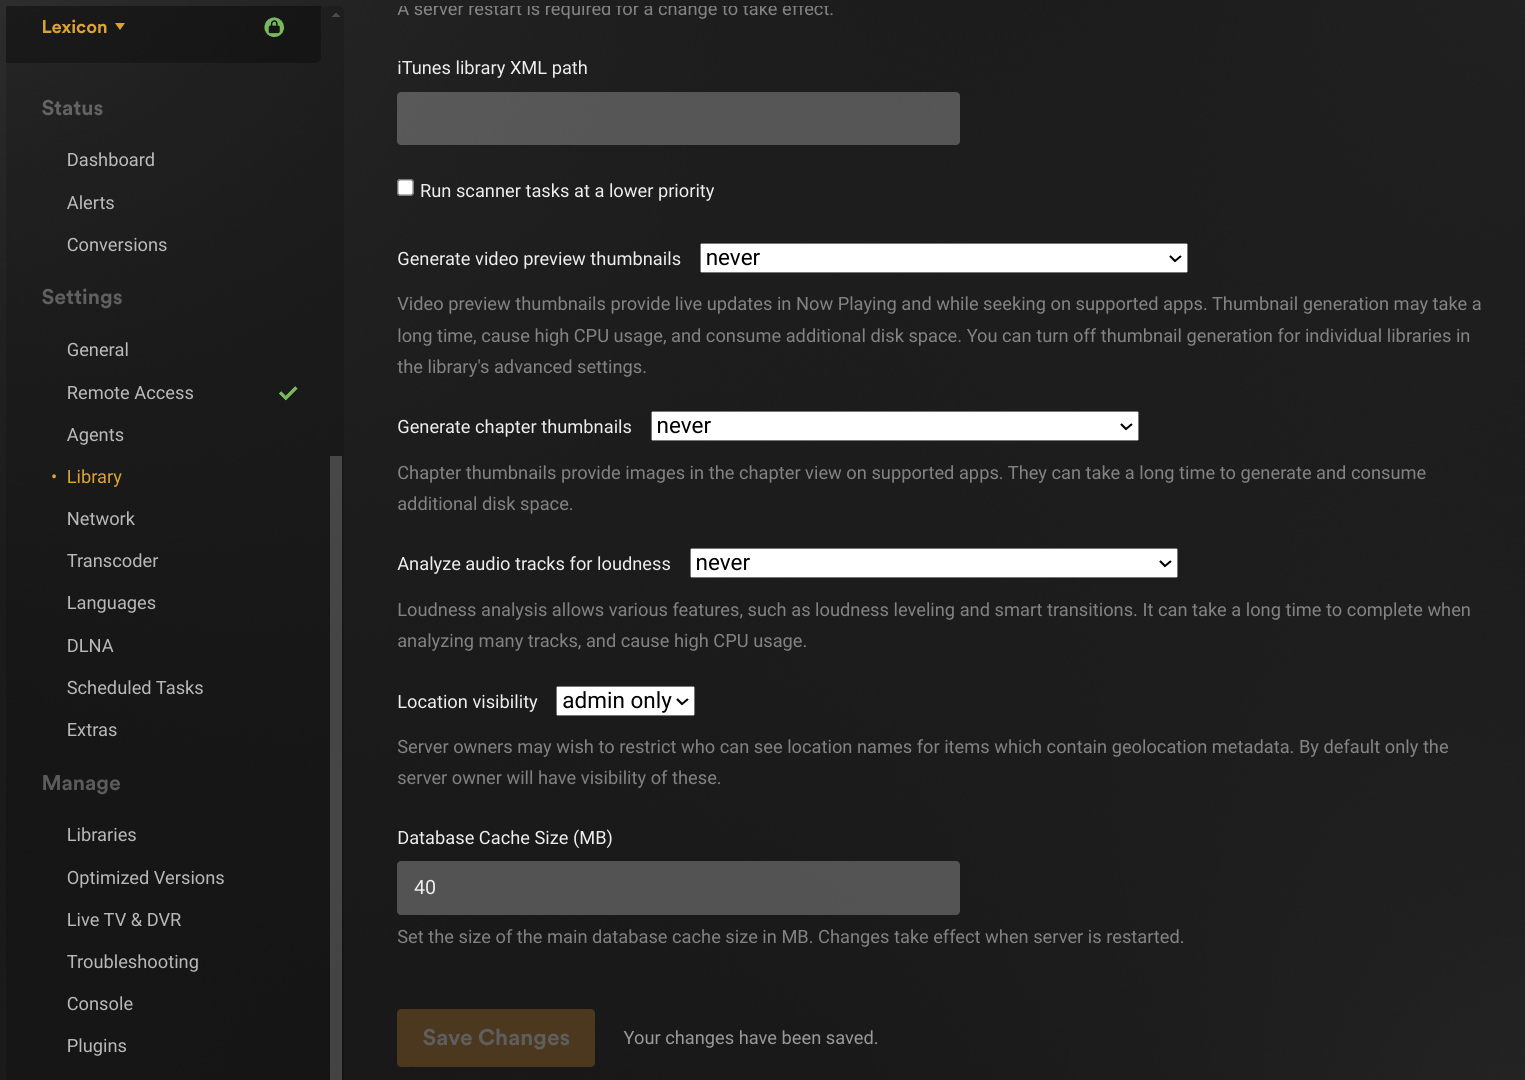Change Location visibility admin only selector

tap(625, 701)
